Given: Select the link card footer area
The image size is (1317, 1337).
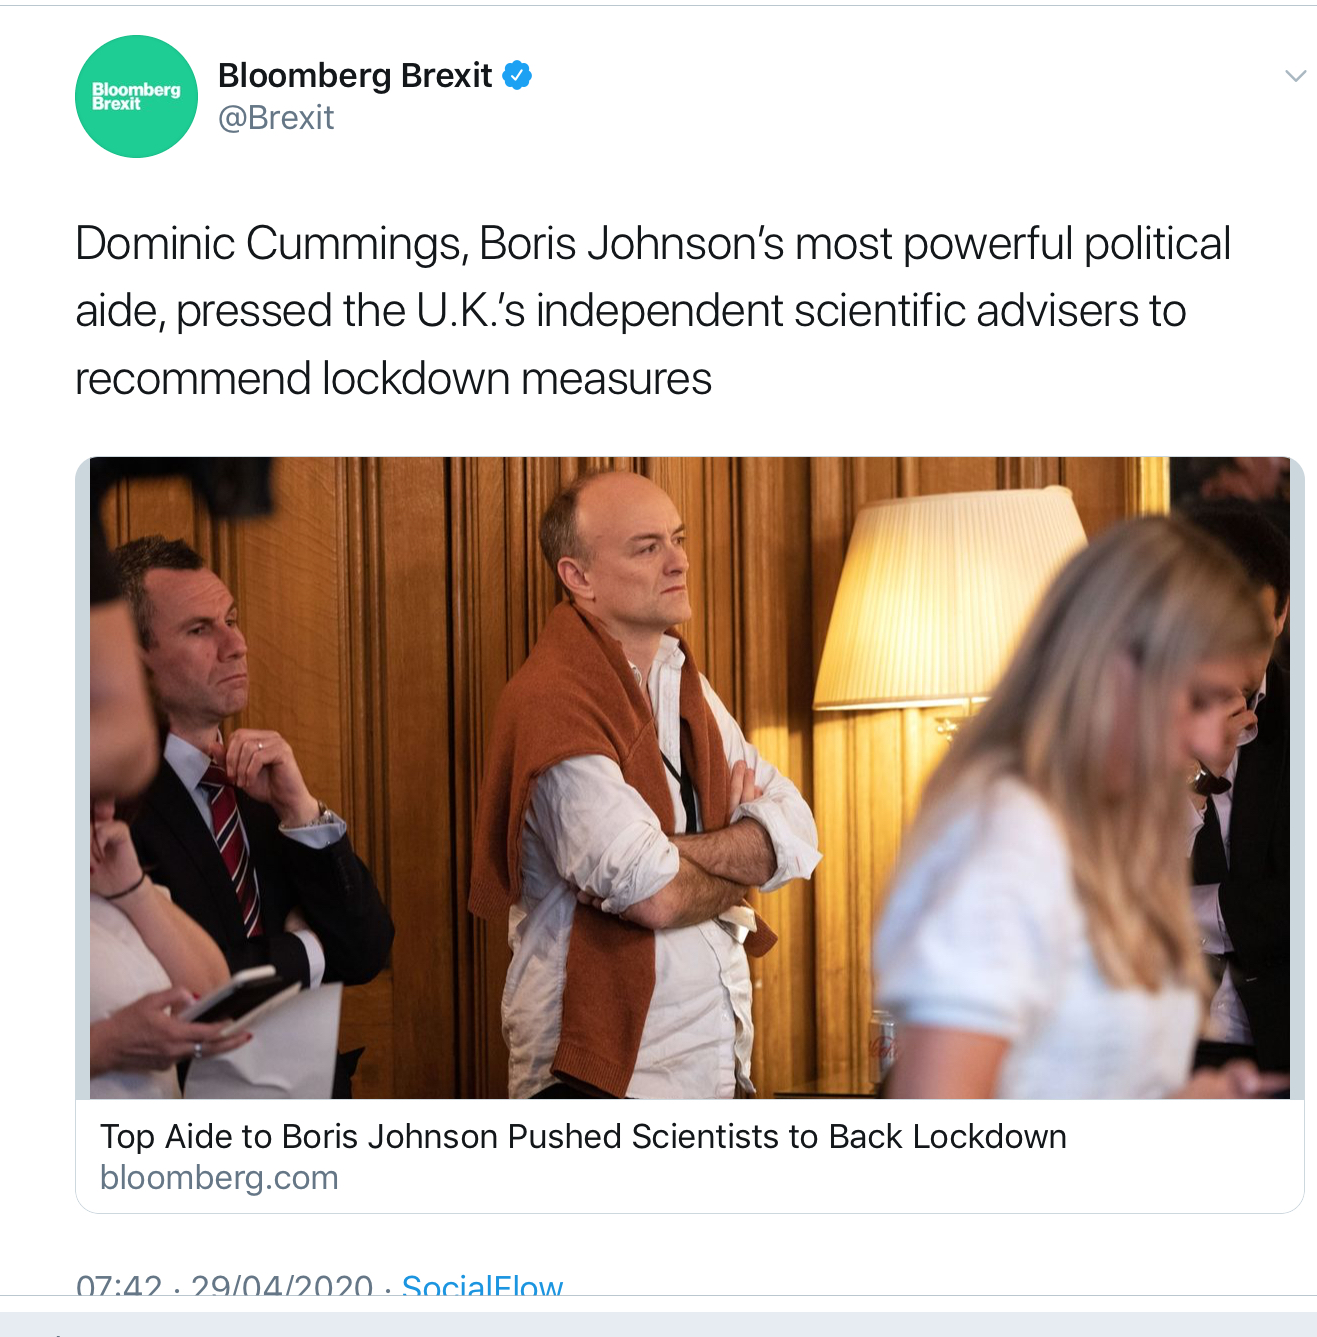Looking at the screenshot, I should click(x=690, y=1156).
